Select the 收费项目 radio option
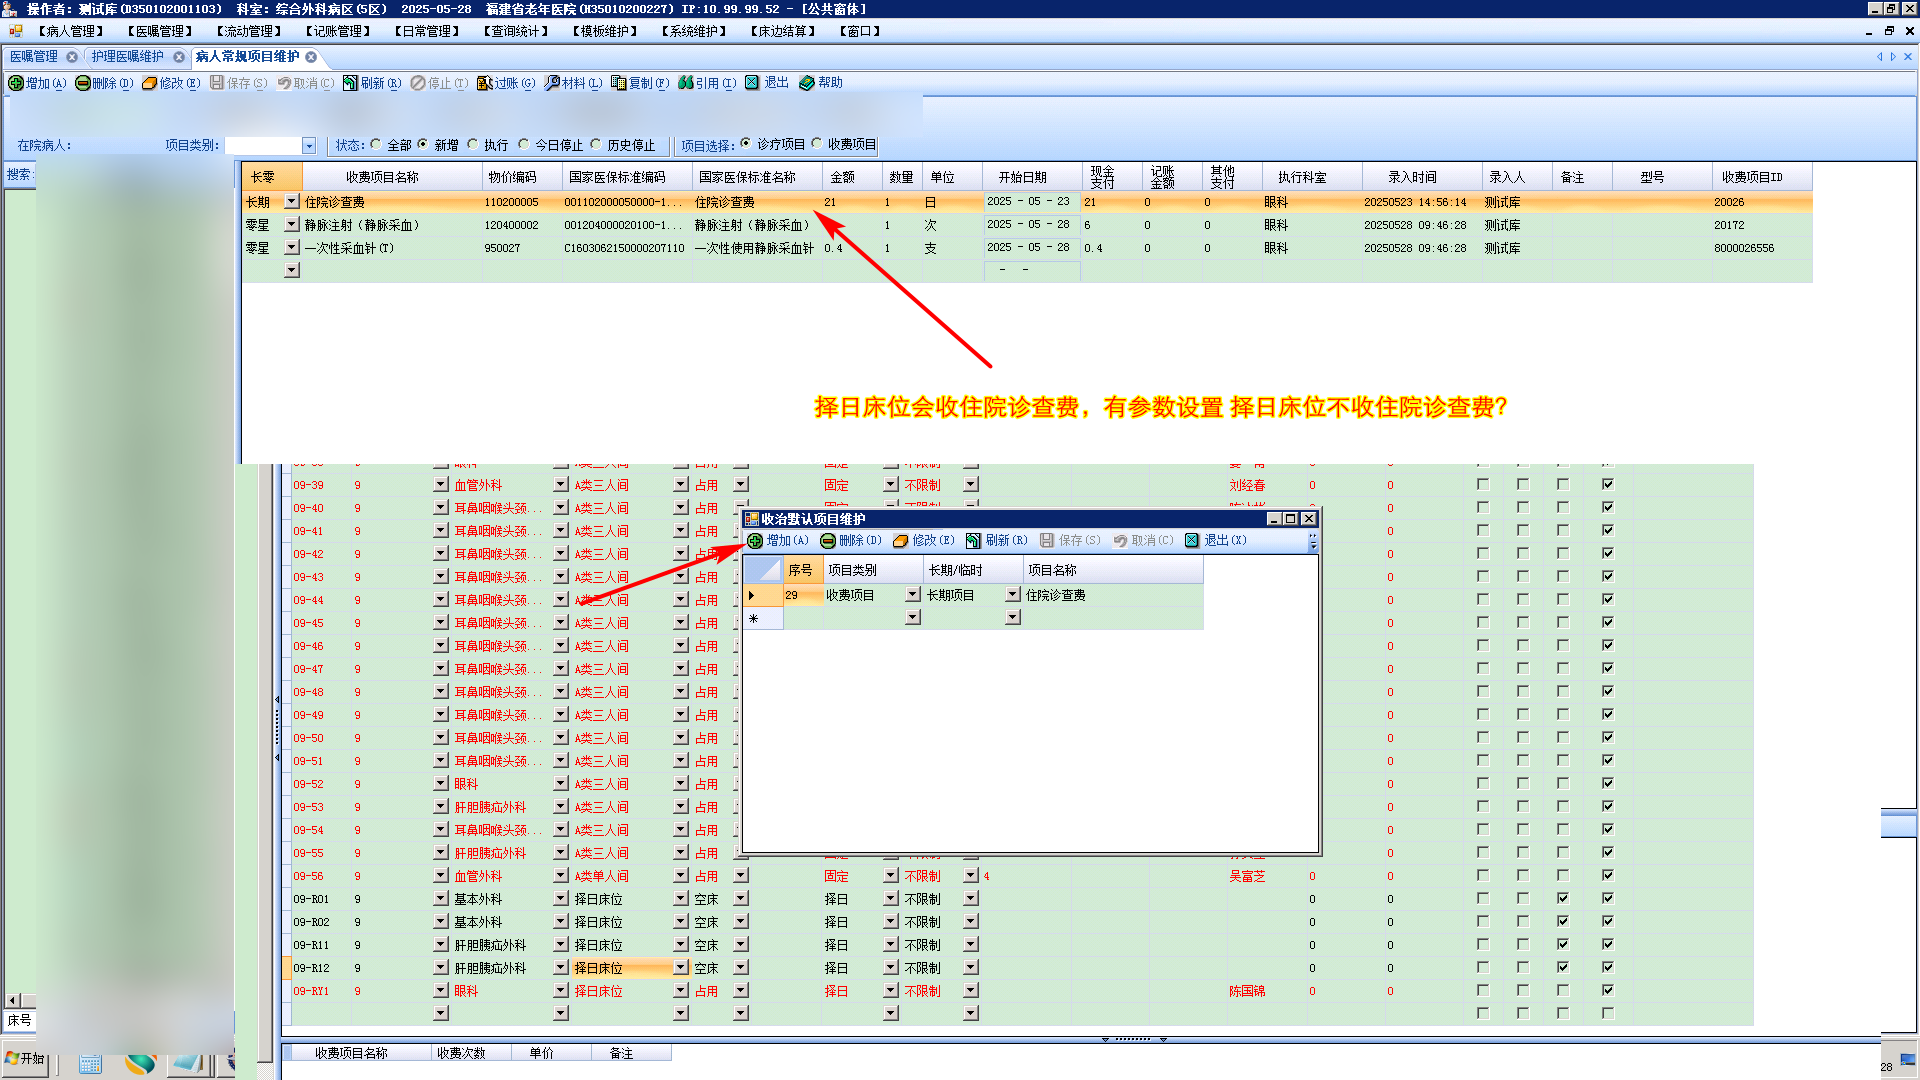This screenshot has width=1920, height=1080. [817, 144]
